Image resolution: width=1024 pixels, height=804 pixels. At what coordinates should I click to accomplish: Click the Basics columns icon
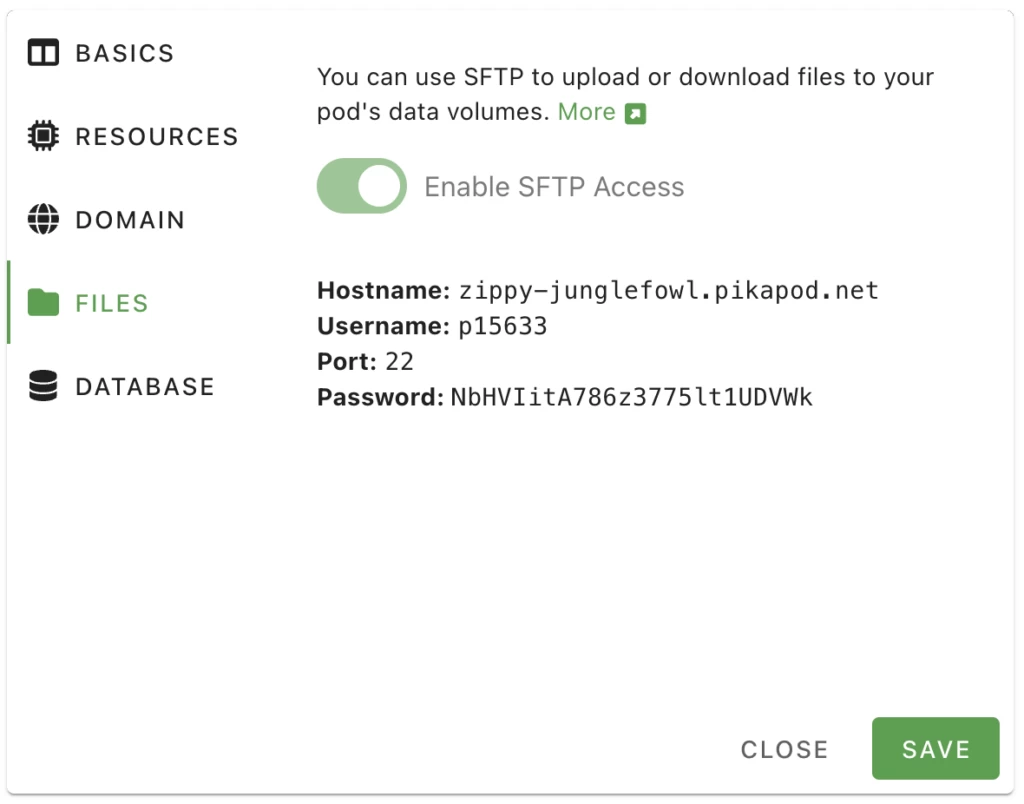click(42, 53)
